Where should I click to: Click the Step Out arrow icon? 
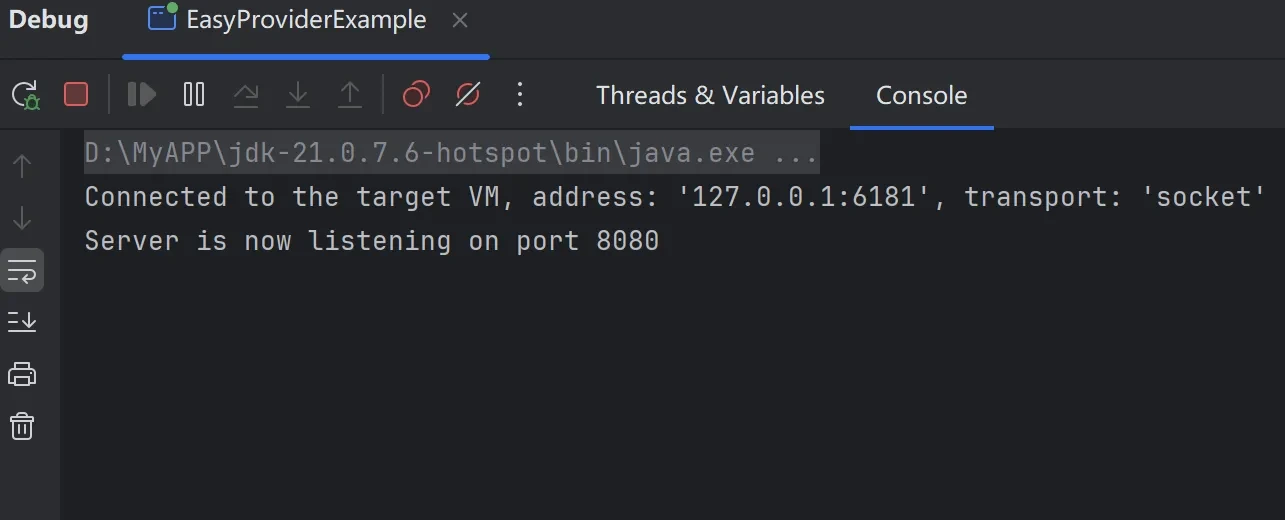[x=350, y=94]
